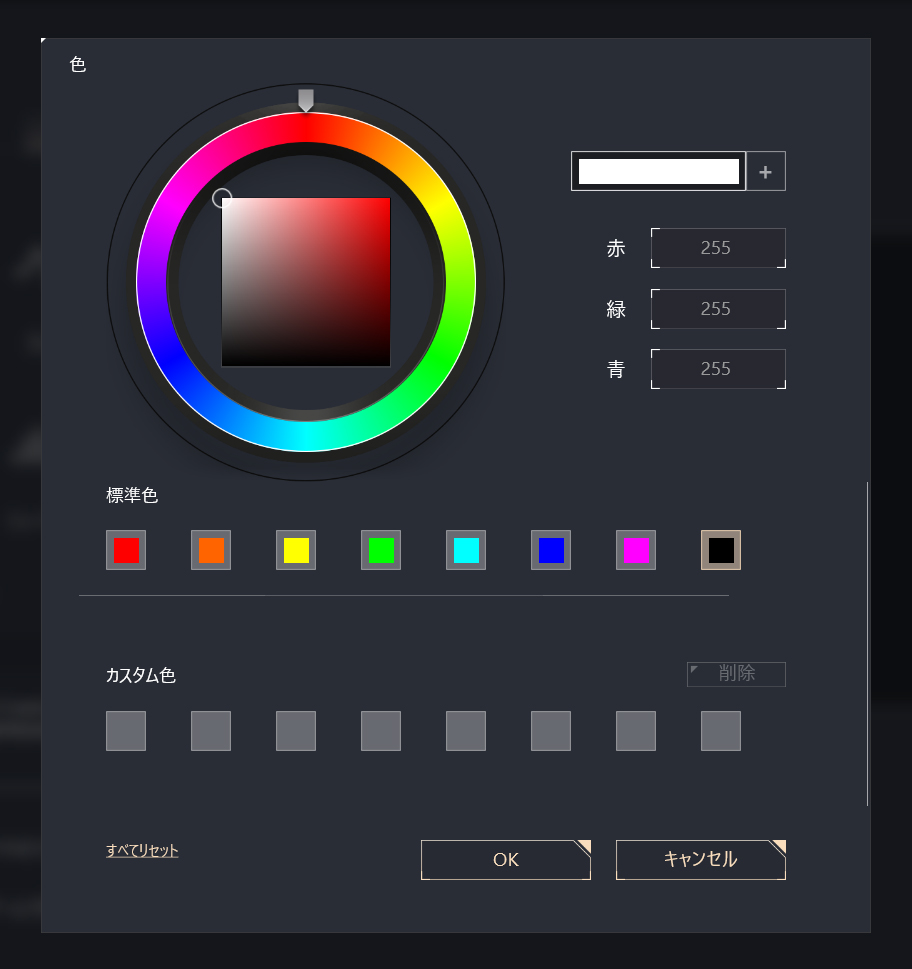This screenshot has width=912, height=969.
Task: Select the fourth empty custom color slot
Action: 381,731
